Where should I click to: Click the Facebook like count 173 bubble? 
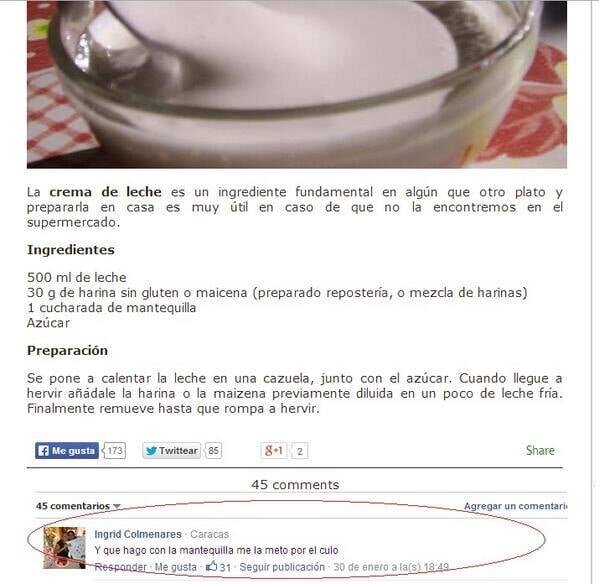pos(115,451)
